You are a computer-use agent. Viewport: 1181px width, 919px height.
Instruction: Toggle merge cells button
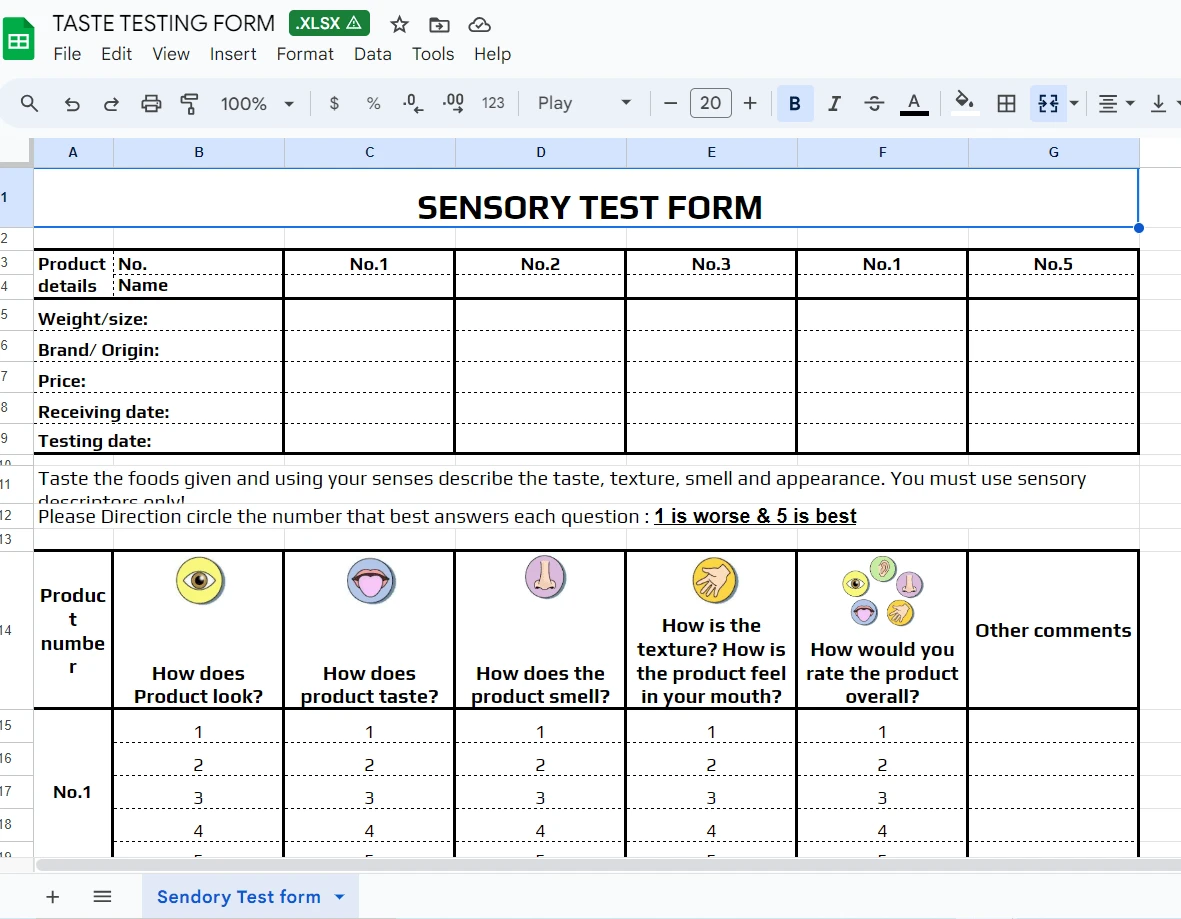click(x=1048, y=103)
